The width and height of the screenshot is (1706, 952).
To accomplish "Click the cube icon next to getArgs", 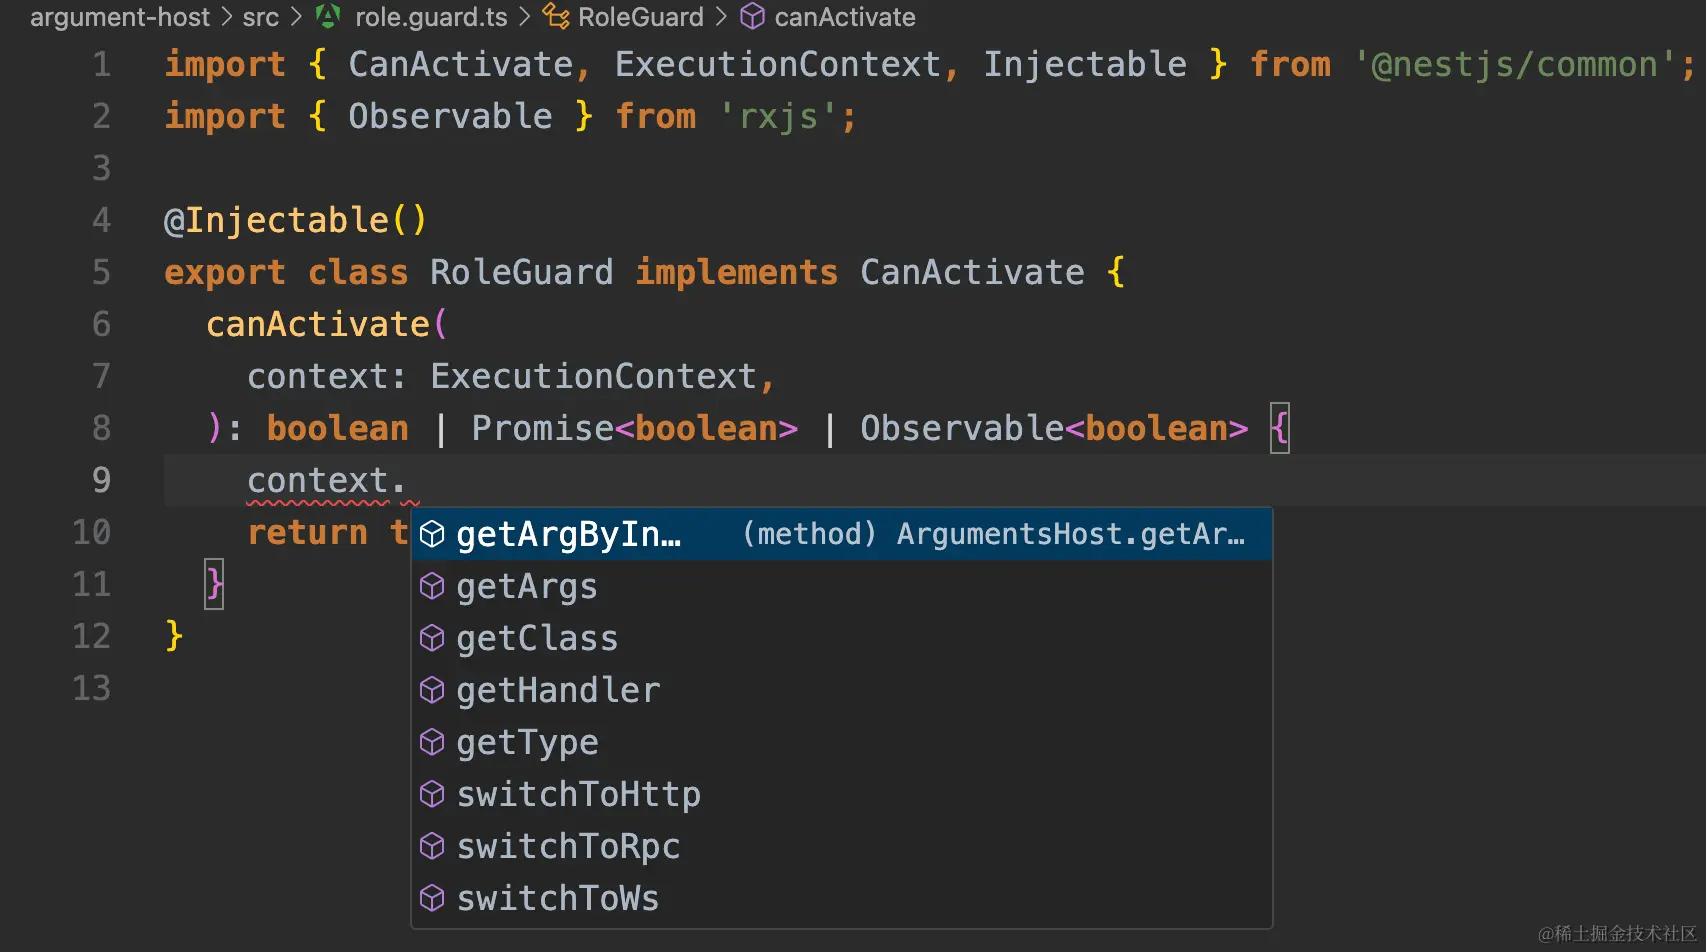I will (432, 587).
